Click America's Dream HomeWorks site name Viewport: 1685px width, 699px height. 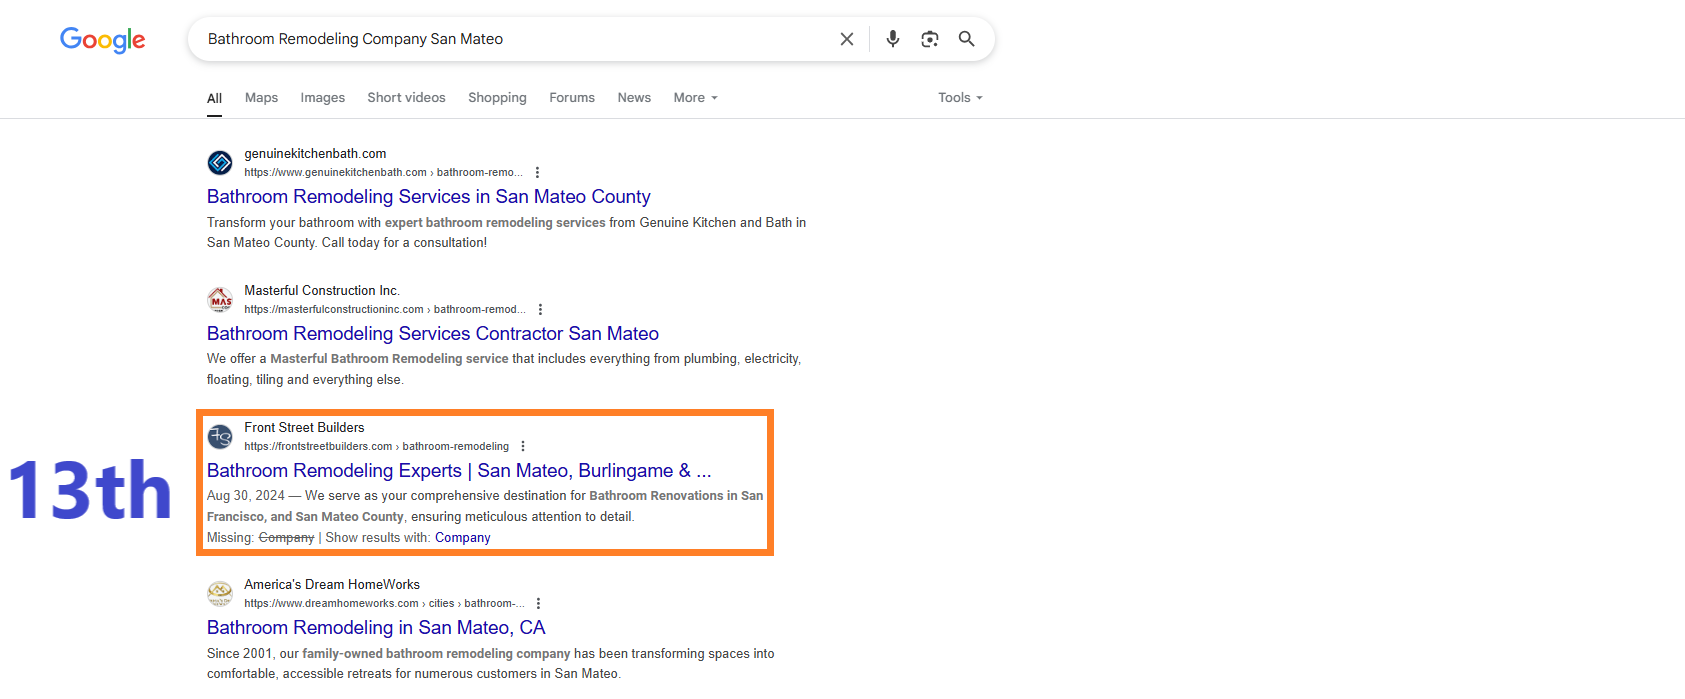click(332, 585)
